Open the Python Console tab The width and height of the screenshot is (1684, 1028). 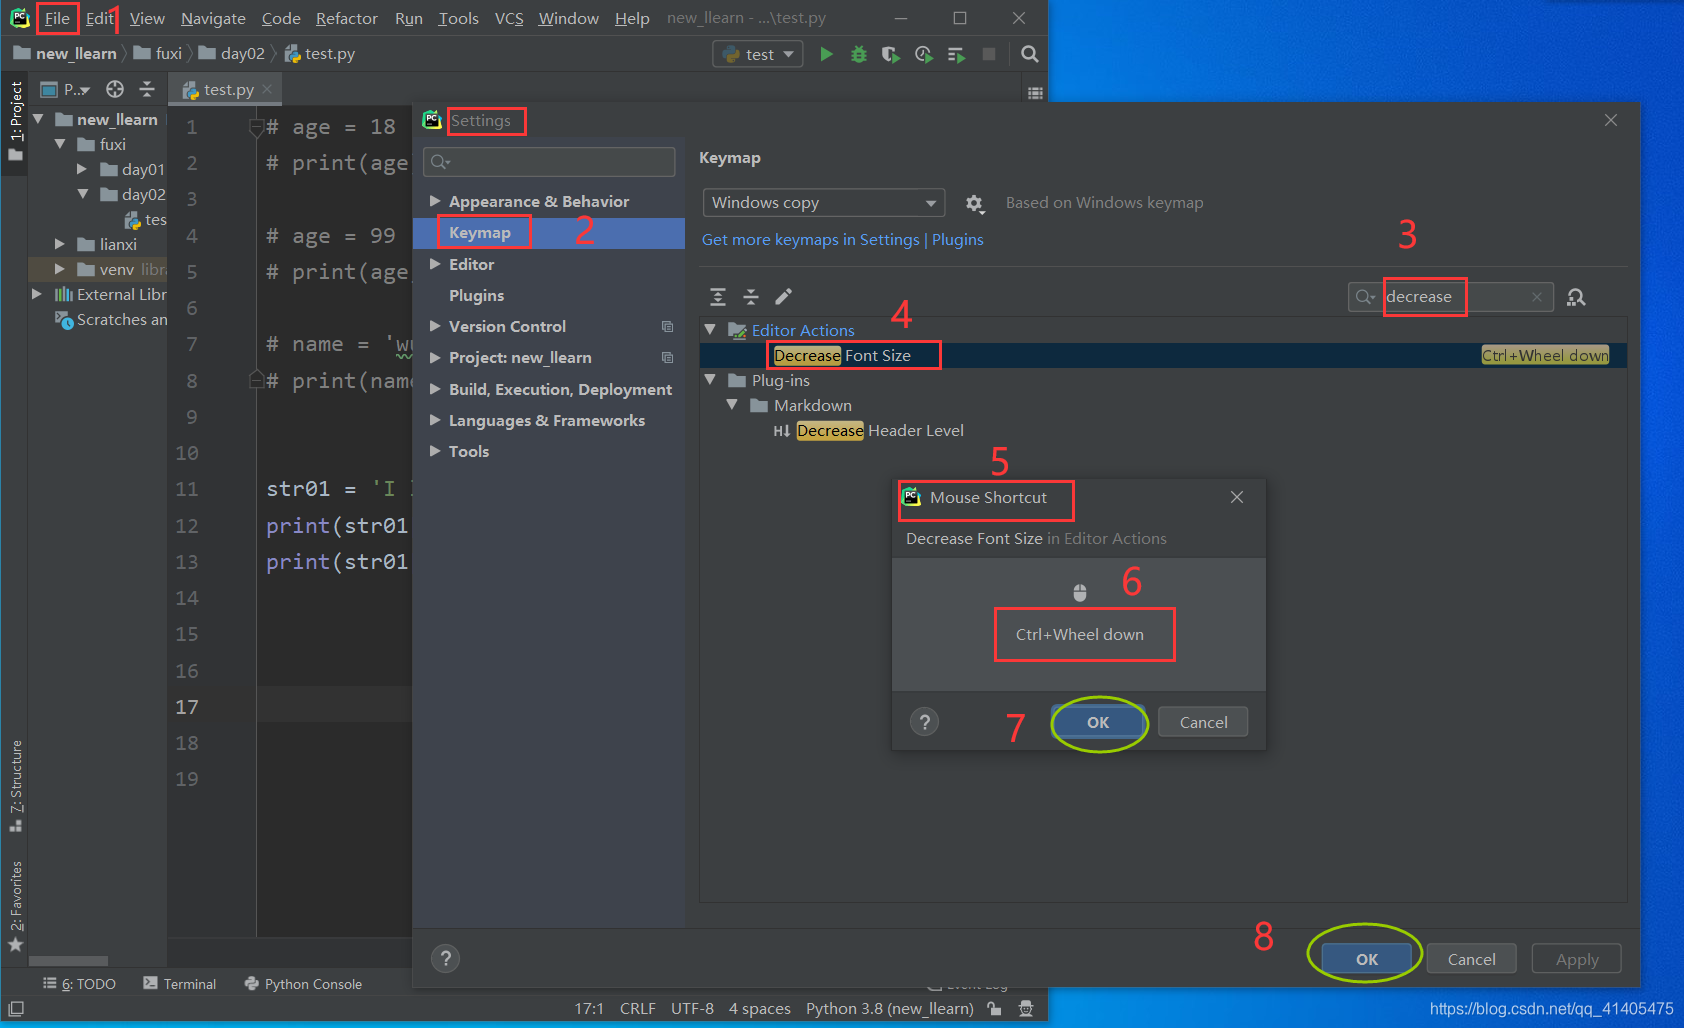[303, 984]
